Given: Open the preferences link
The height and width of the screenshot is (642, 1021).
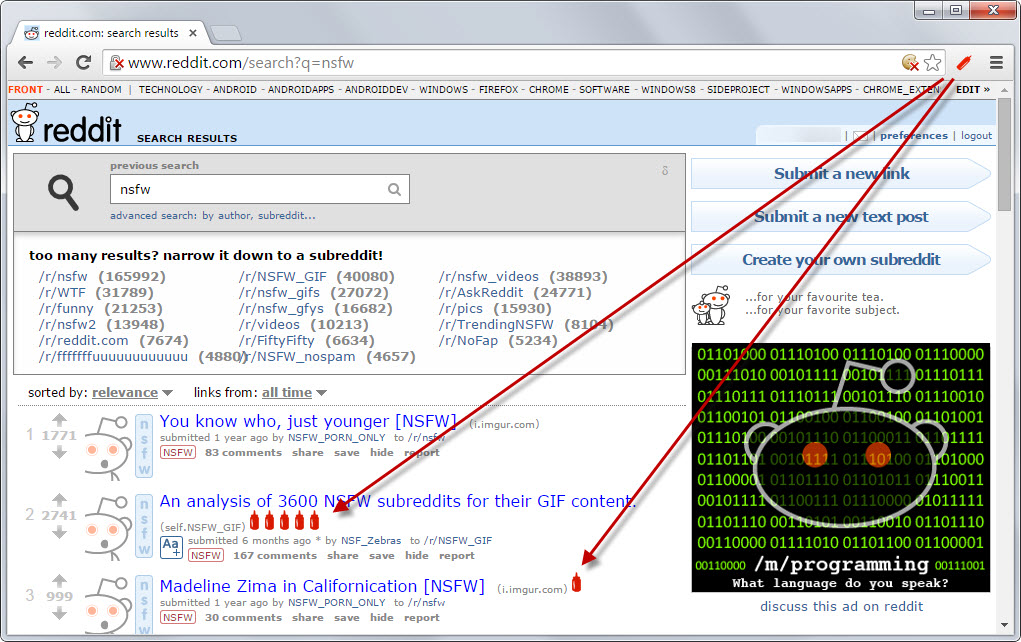Looking at the screenshot, I should click(914, 135).
